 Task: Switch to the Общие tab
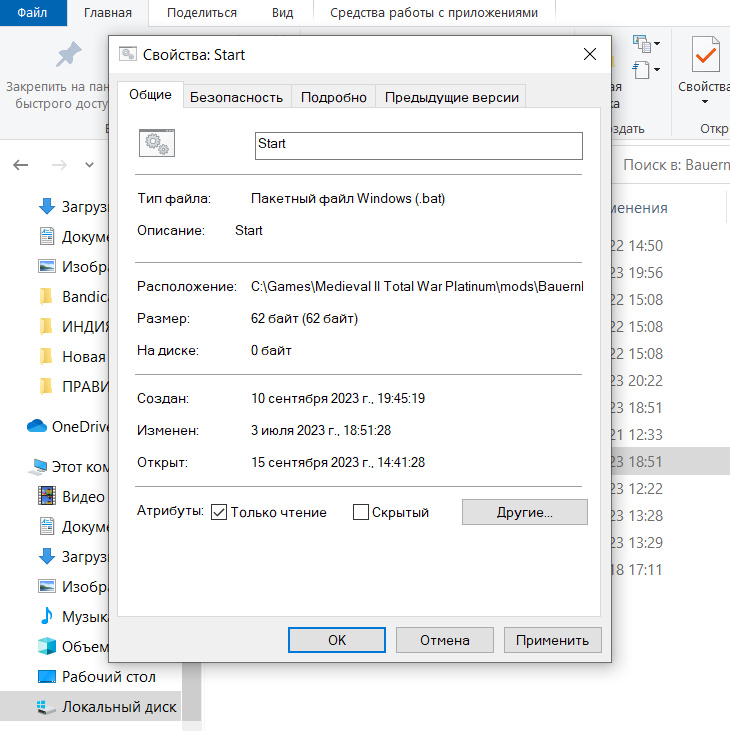coord(150,95)
